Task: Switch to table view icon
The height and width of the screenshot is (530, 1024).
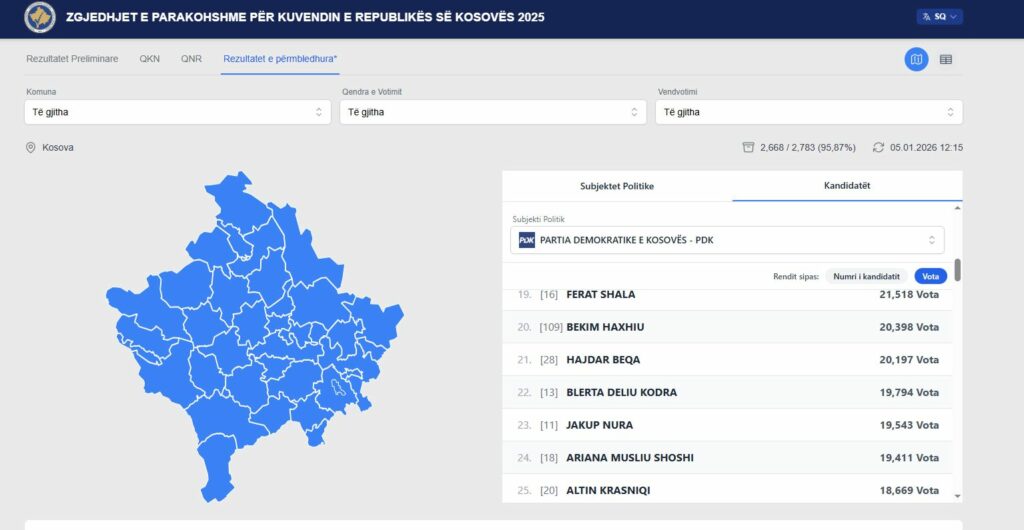Action: coord(946,59)
